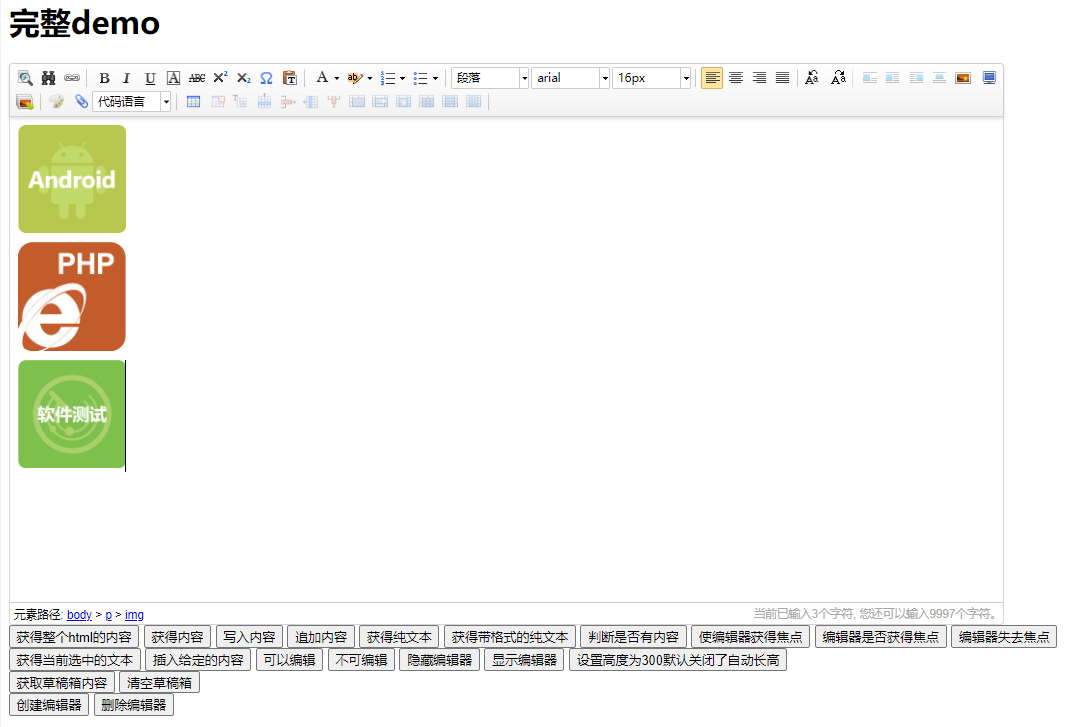
Task: Click the 设置高度为300默认关闭了自动长高 button
Action: pyautogui.click(x=678, y=661)
